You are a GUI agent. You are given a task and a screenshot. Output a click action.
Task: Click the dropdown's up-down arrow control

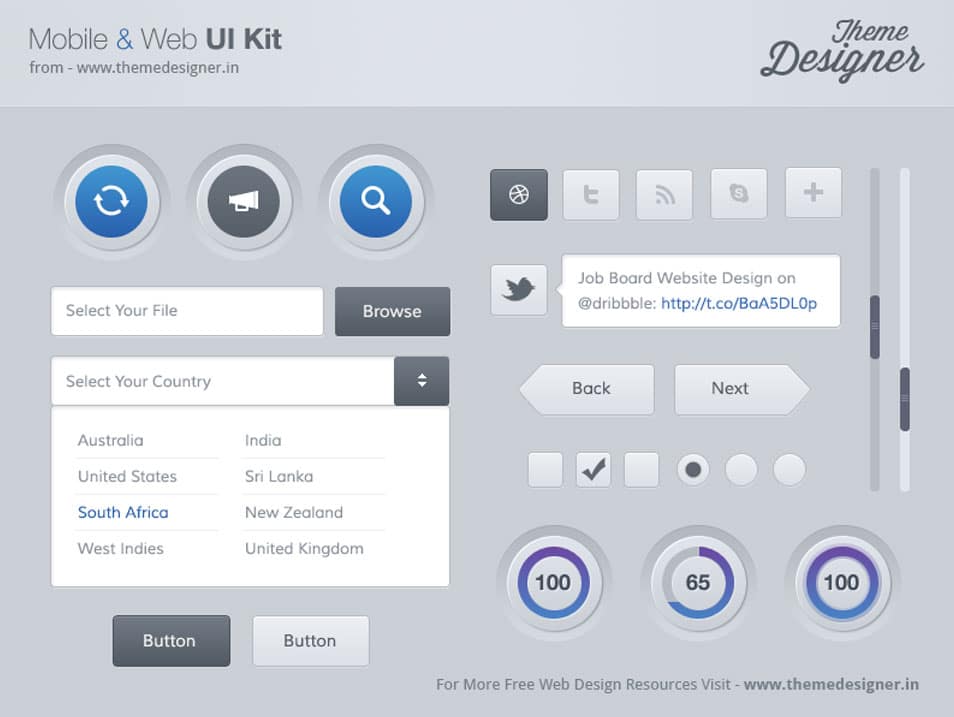click(x=421, y=381)
